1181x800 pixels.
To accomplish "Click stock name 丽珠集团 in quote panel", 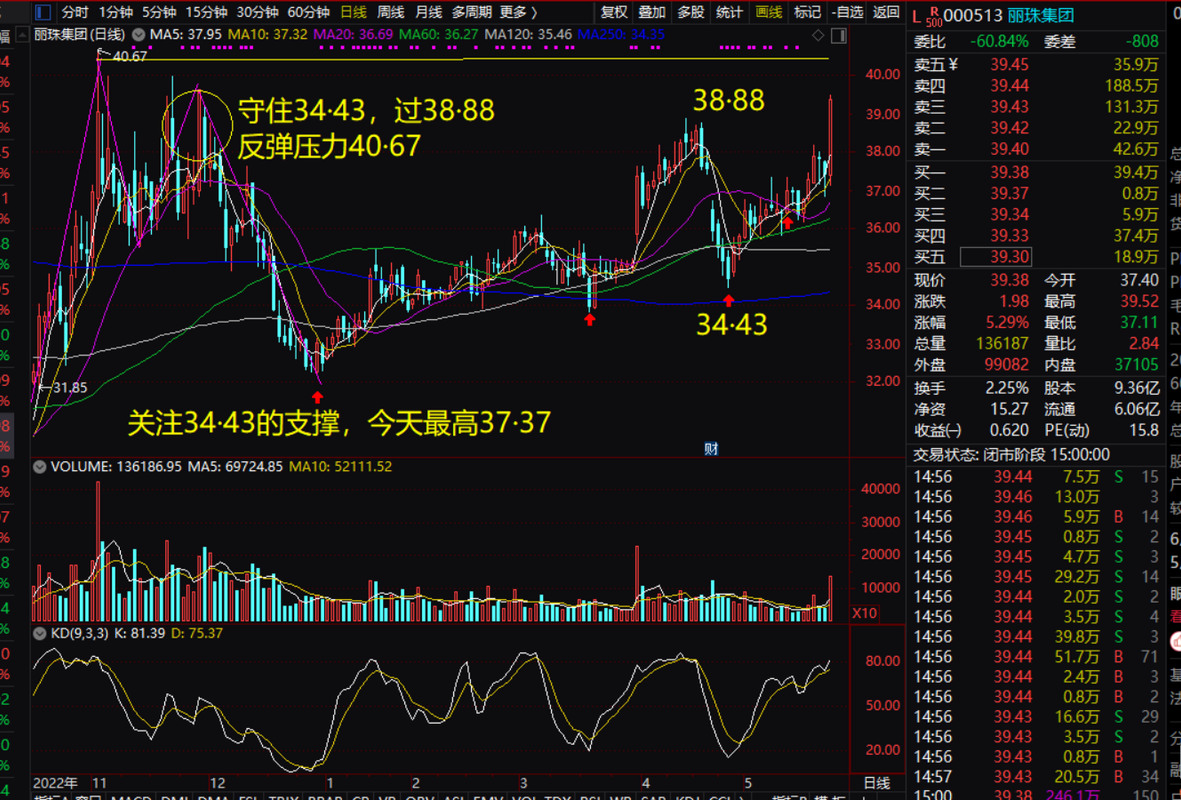I will pos(1040,16).
